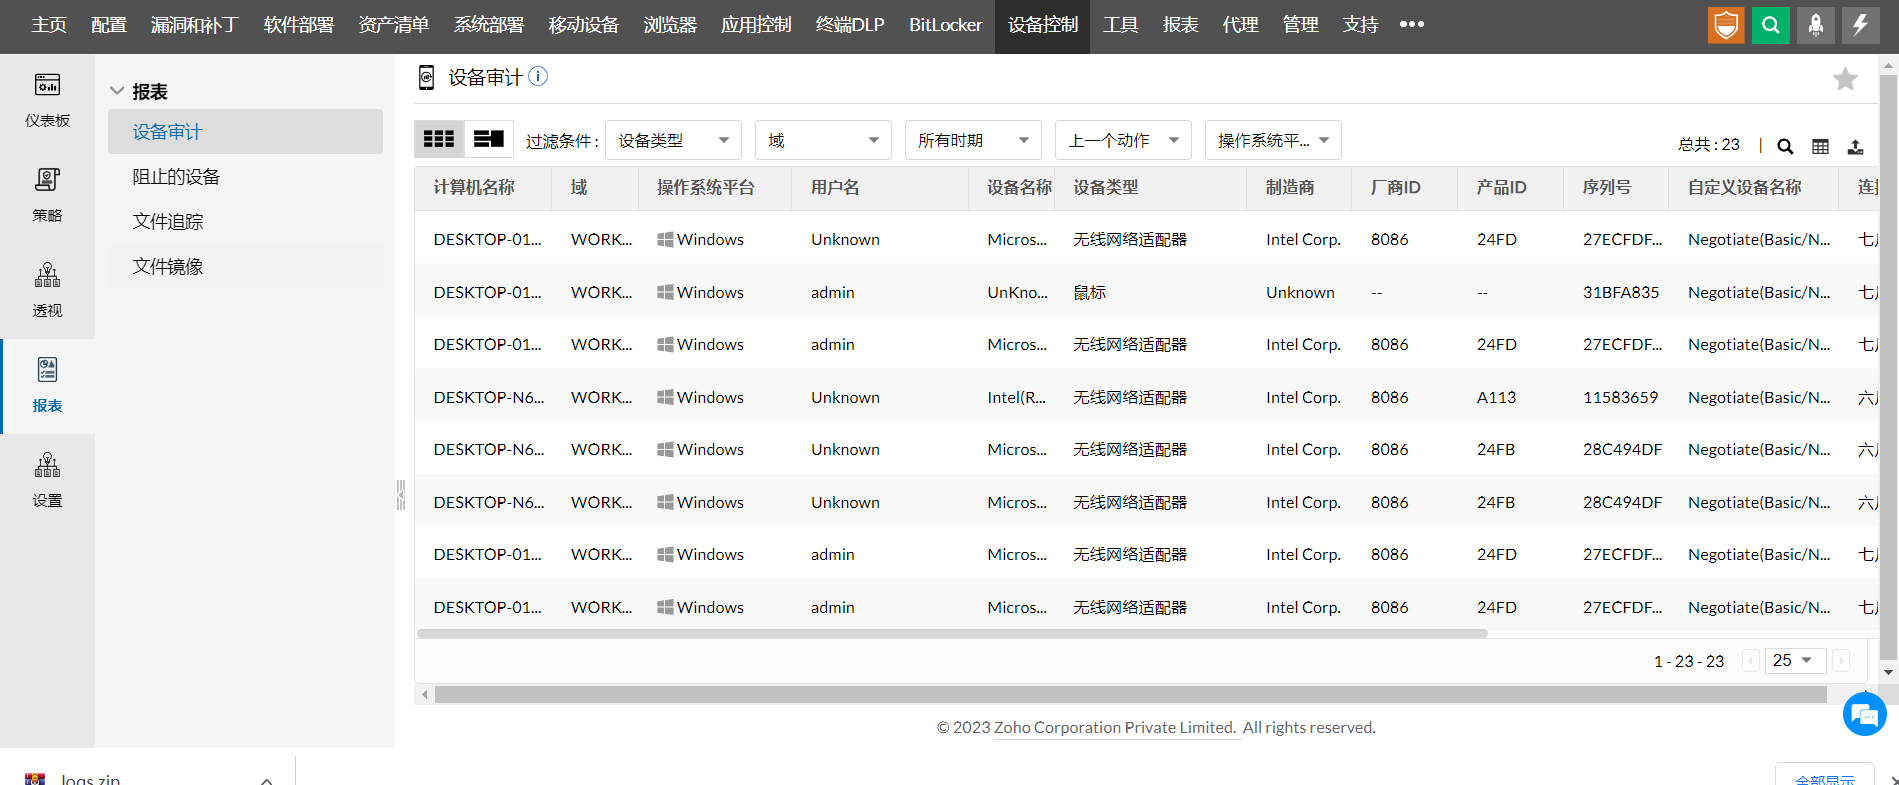Open the 代理 menu
The height and width of the screenshot is (785, 1899).
(x=1240, y=25)
